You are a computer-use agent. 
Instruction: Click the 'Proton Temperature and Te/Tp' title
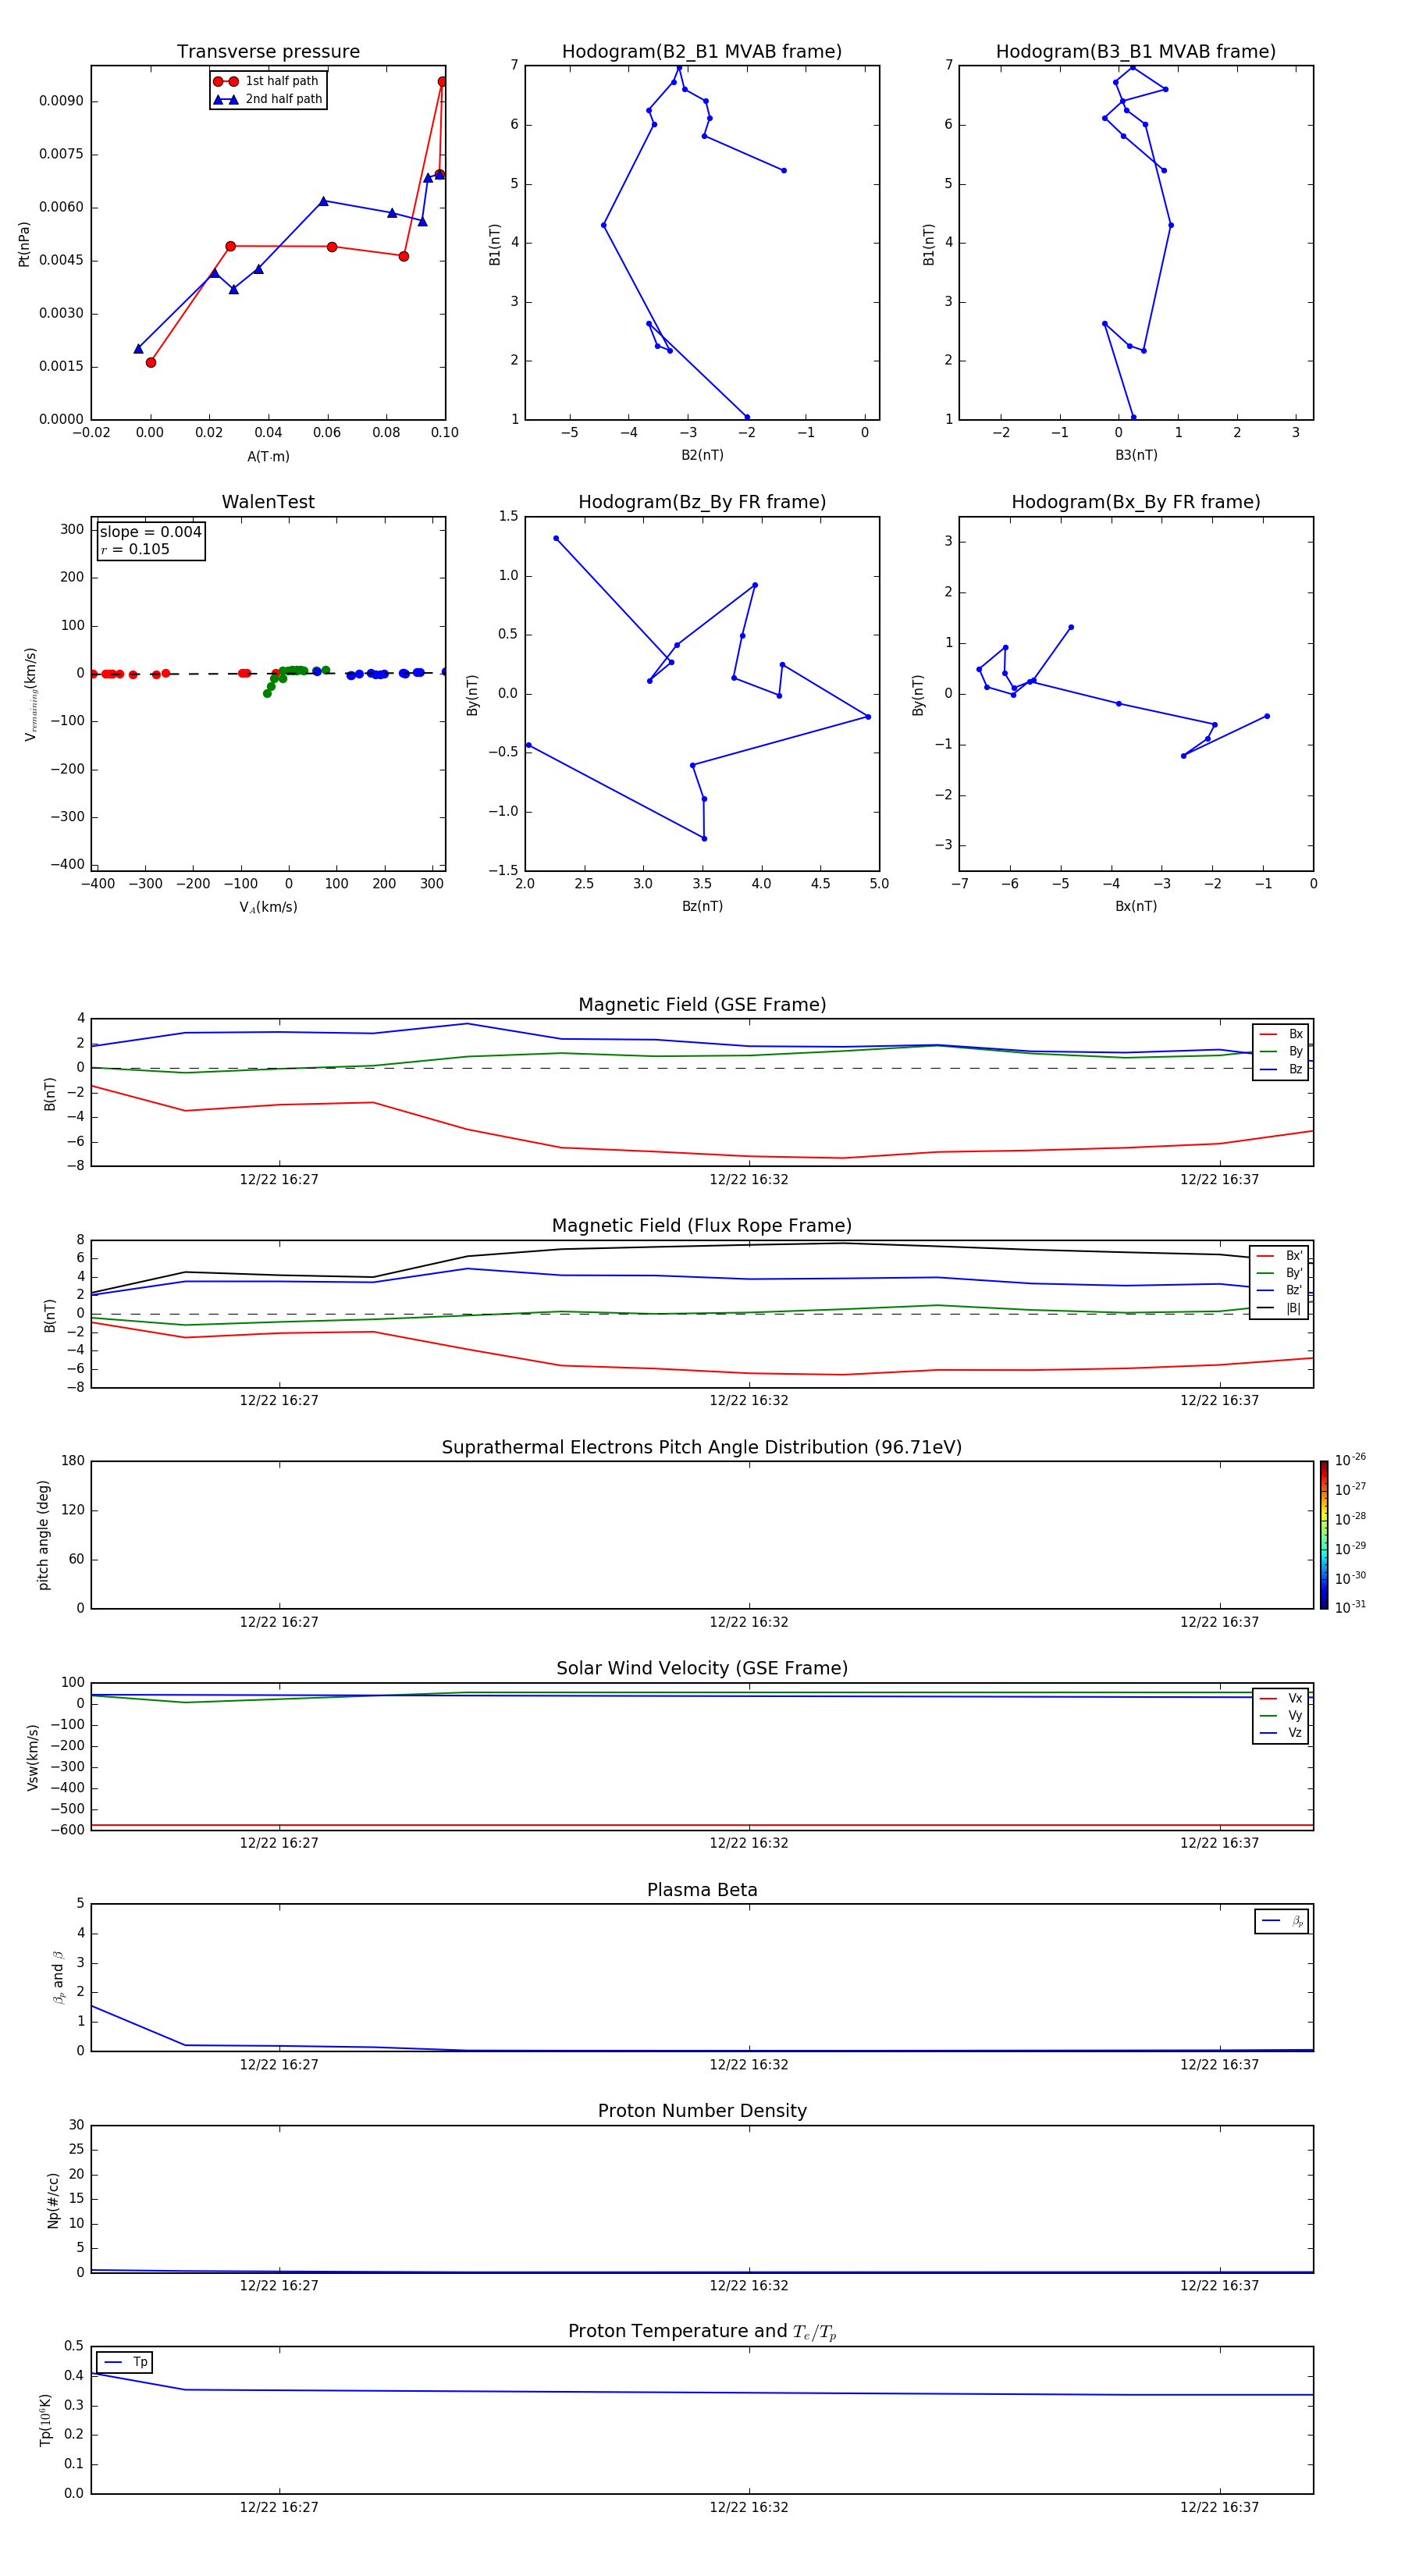point(702,2332)
